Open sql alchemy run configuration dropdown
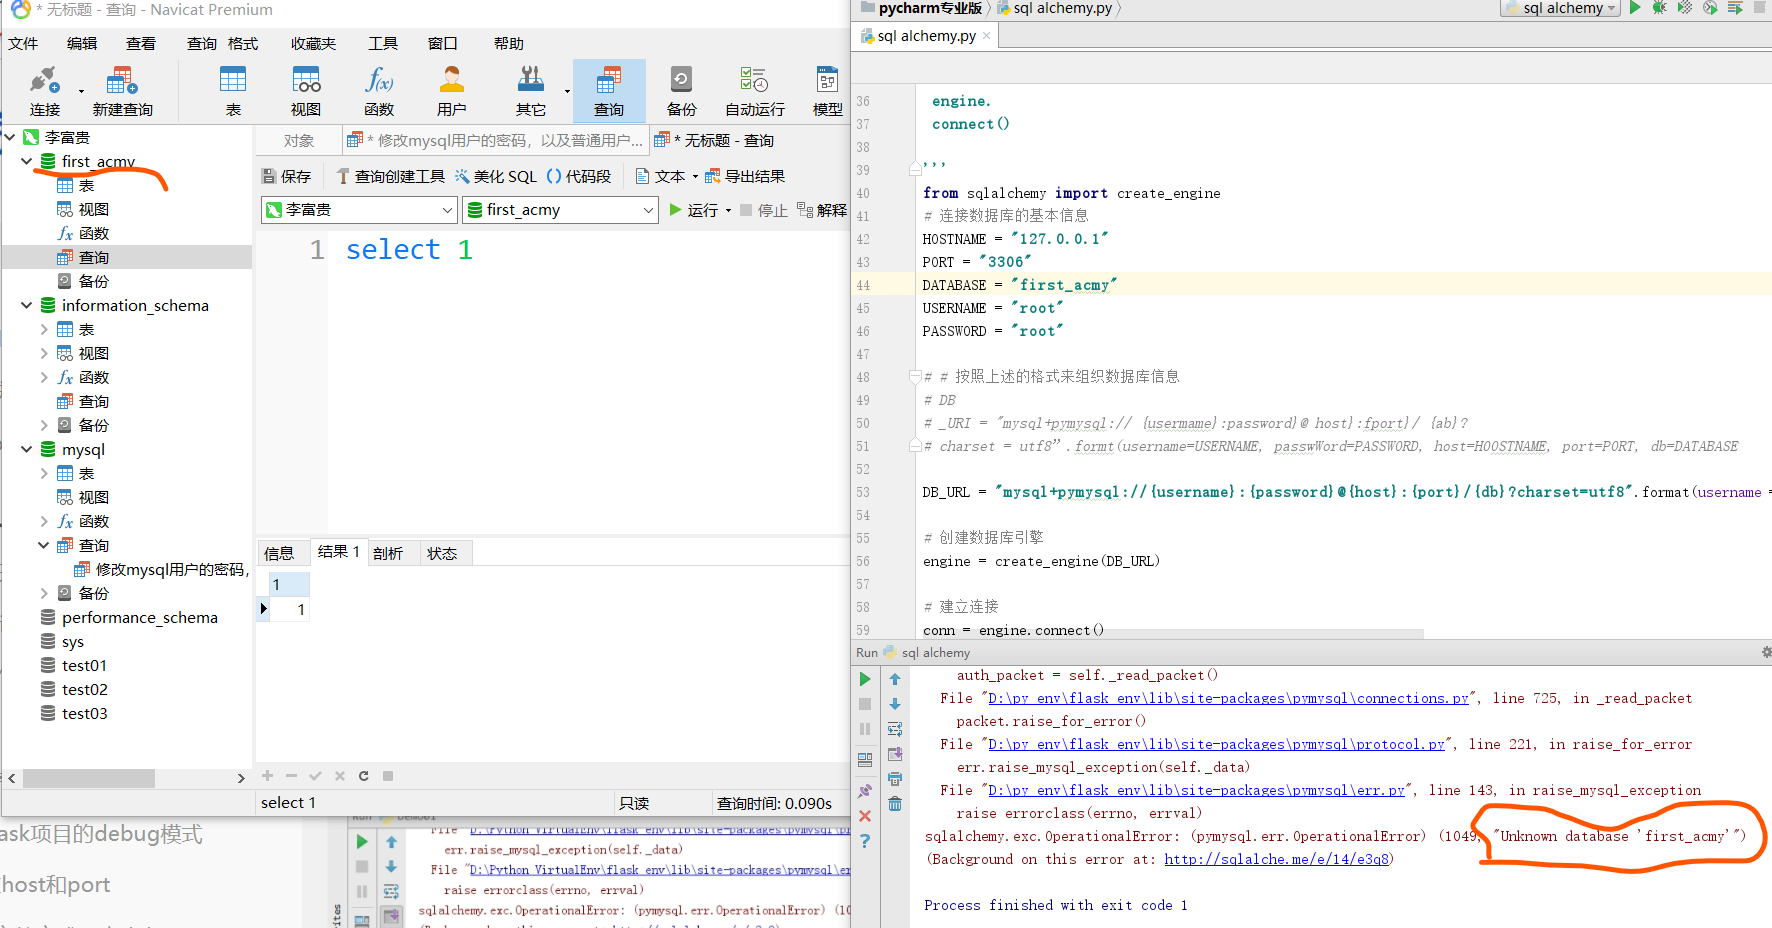The image size is (1772, 928). [x=1560, y=8]
